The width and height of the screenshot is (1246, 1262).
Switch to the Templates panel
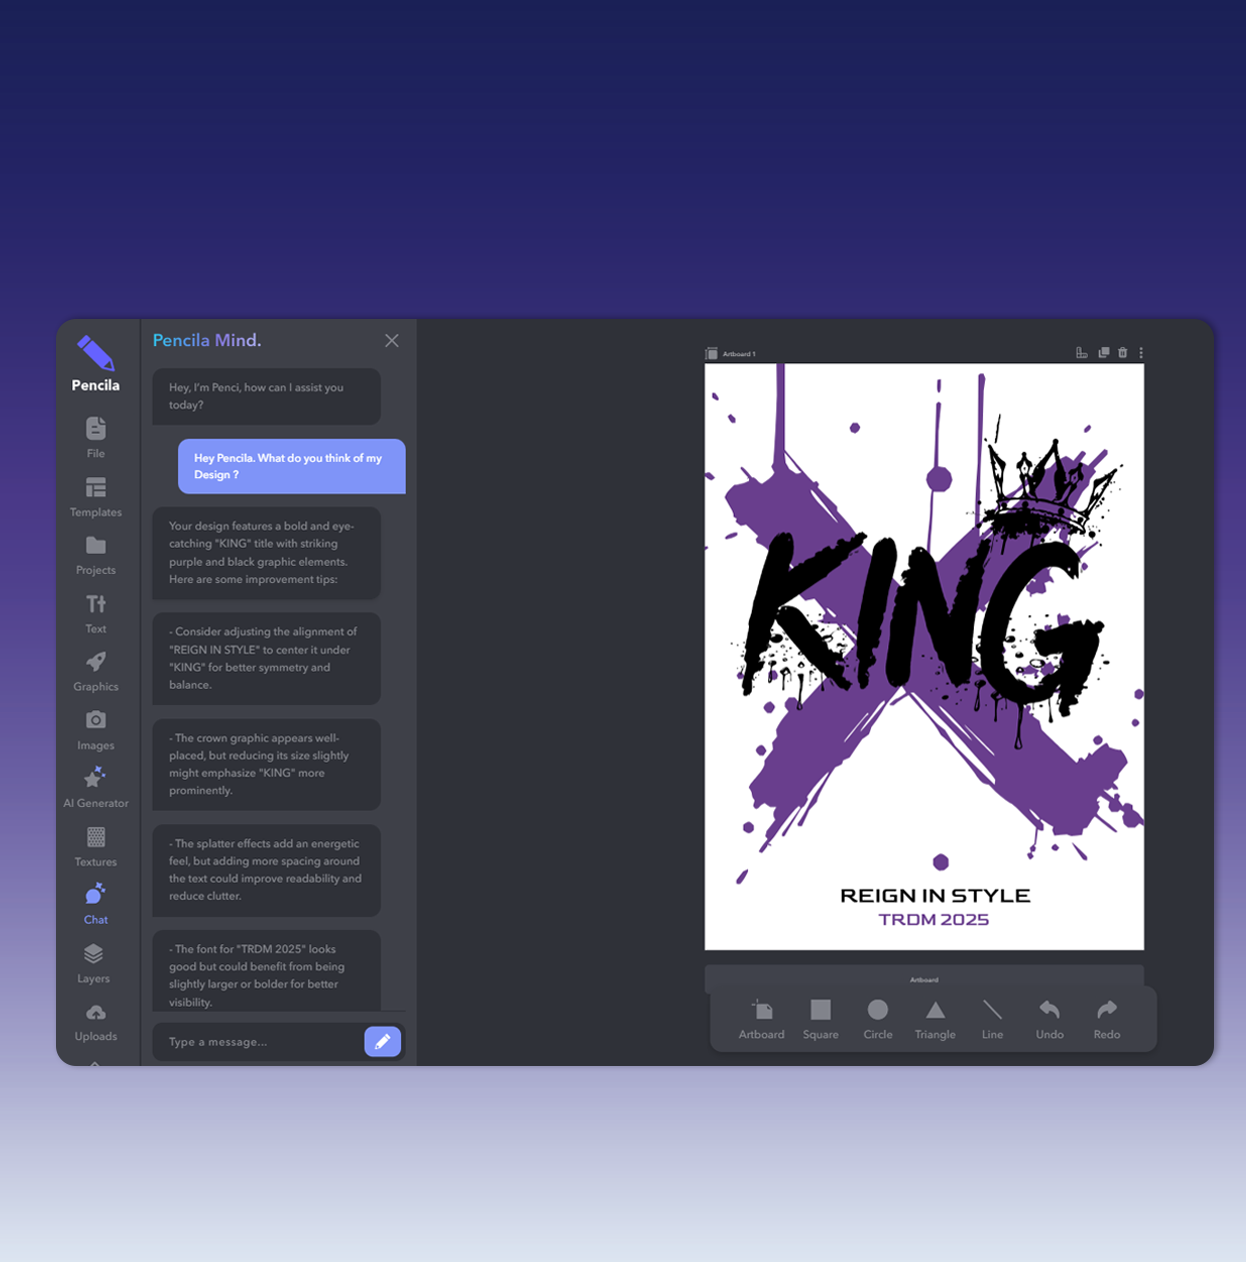coord(95,495)
